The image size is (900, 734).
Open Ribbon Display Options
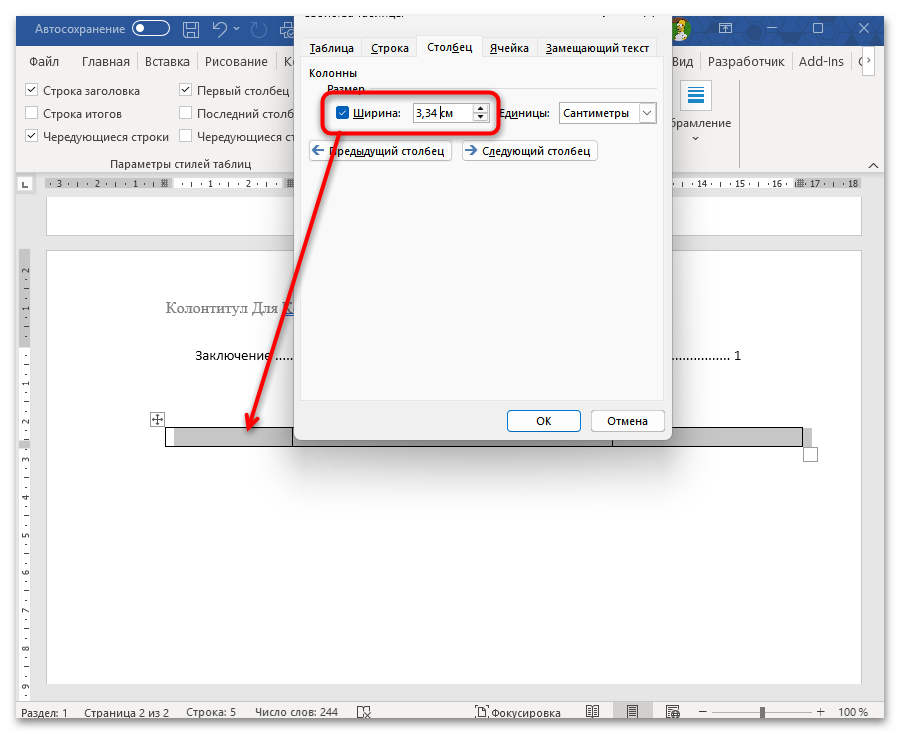(x=726, y=28)
